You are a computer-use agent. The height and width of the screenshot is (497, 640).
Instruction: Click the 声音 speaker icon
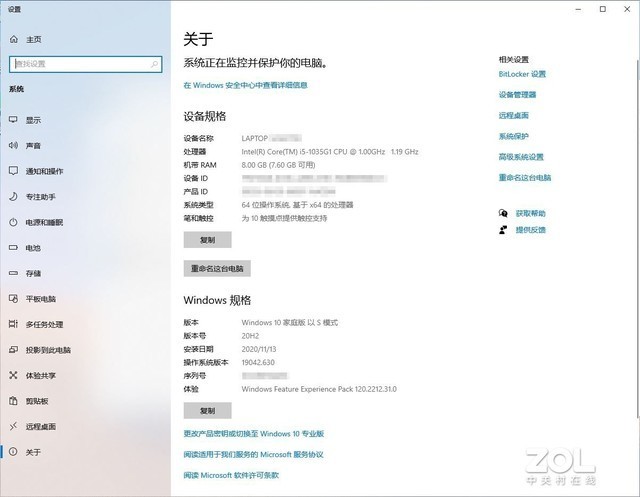click(x=13, y=145)
